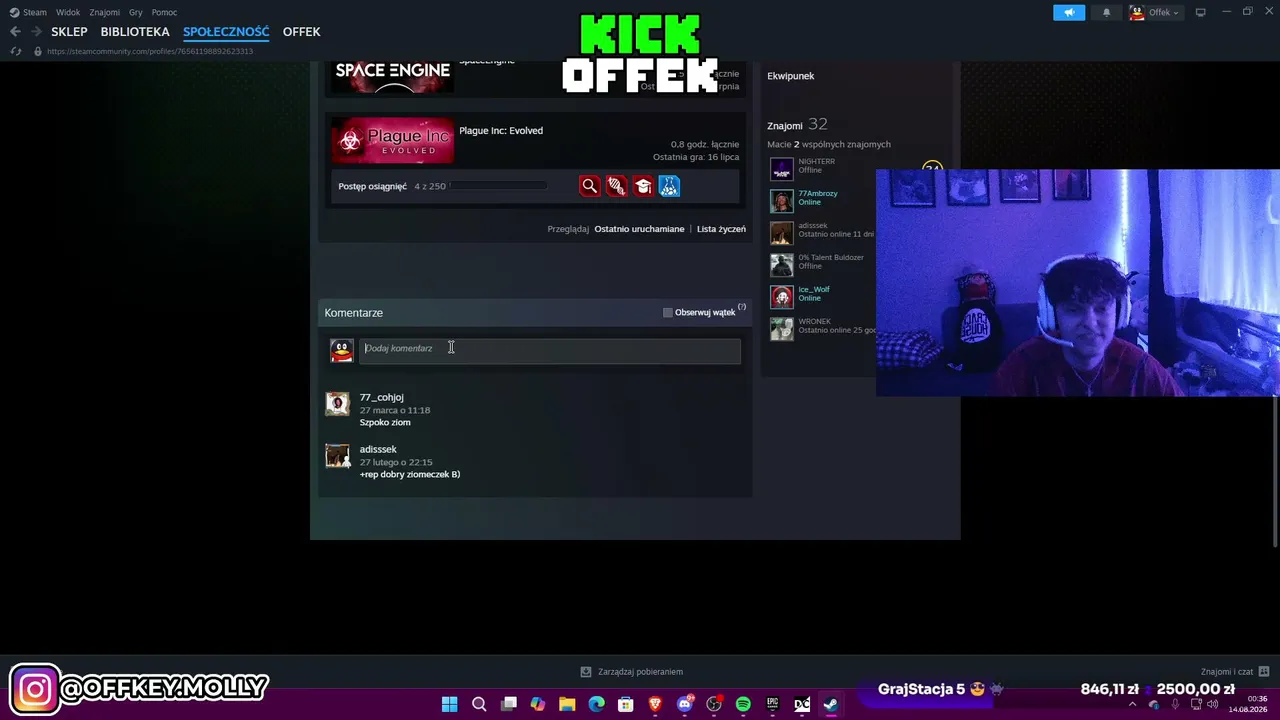
Task: View the blue flask achievement
Action: [669, 186]
